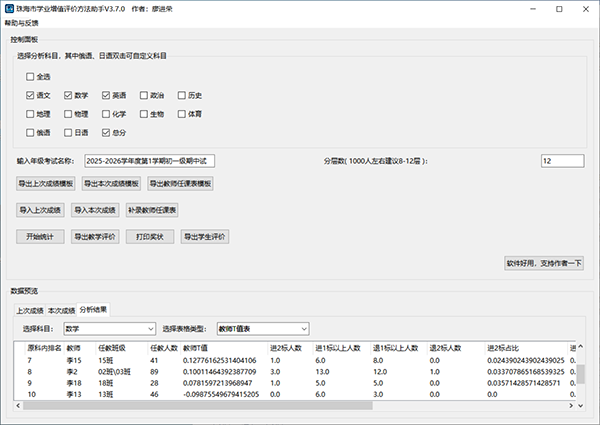Click the 任教人数 column header
This screenshot has width=600, height=425.
click(164, 348)
